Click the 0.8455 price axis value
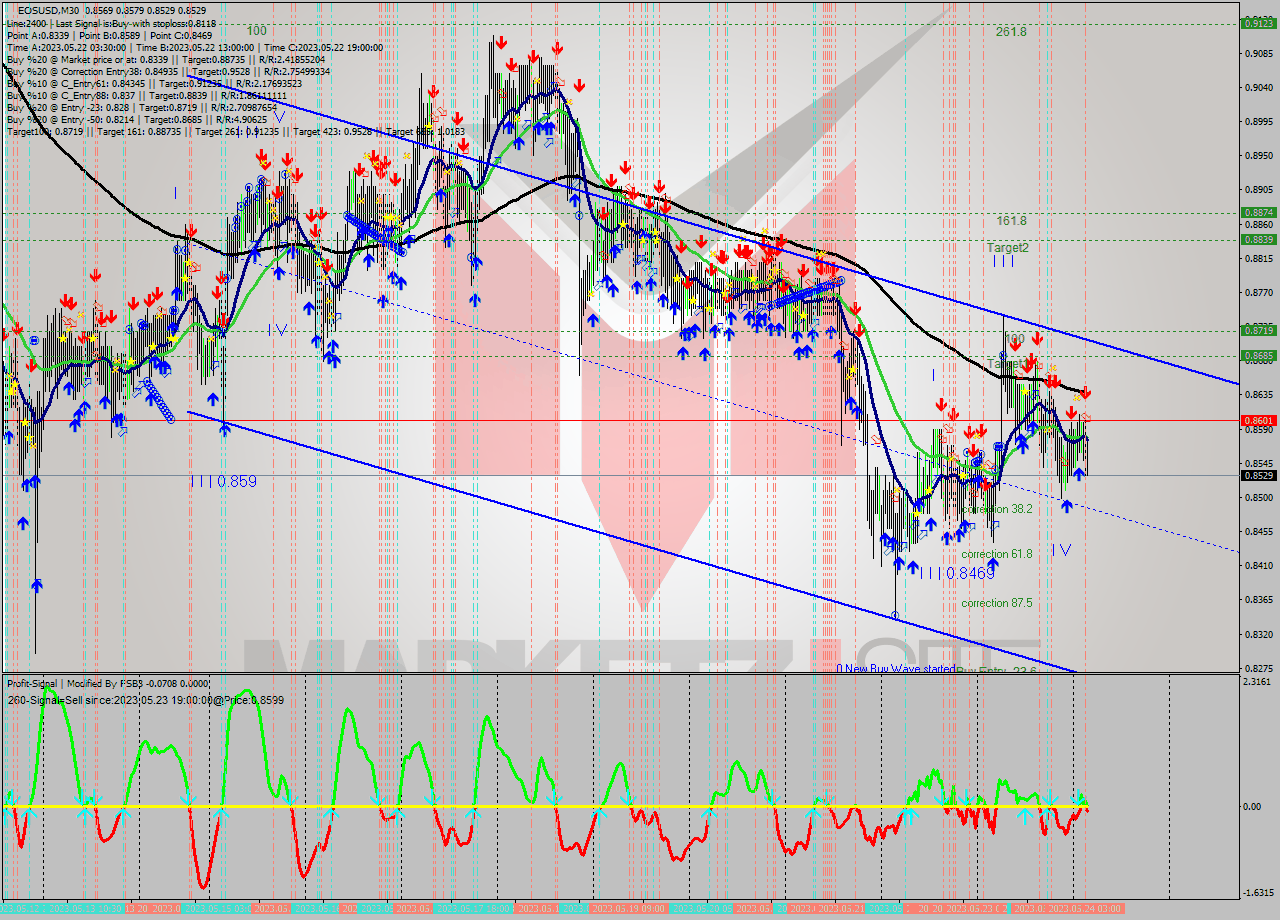This screenshot has height=920, width=1280. click(1257, 532)
